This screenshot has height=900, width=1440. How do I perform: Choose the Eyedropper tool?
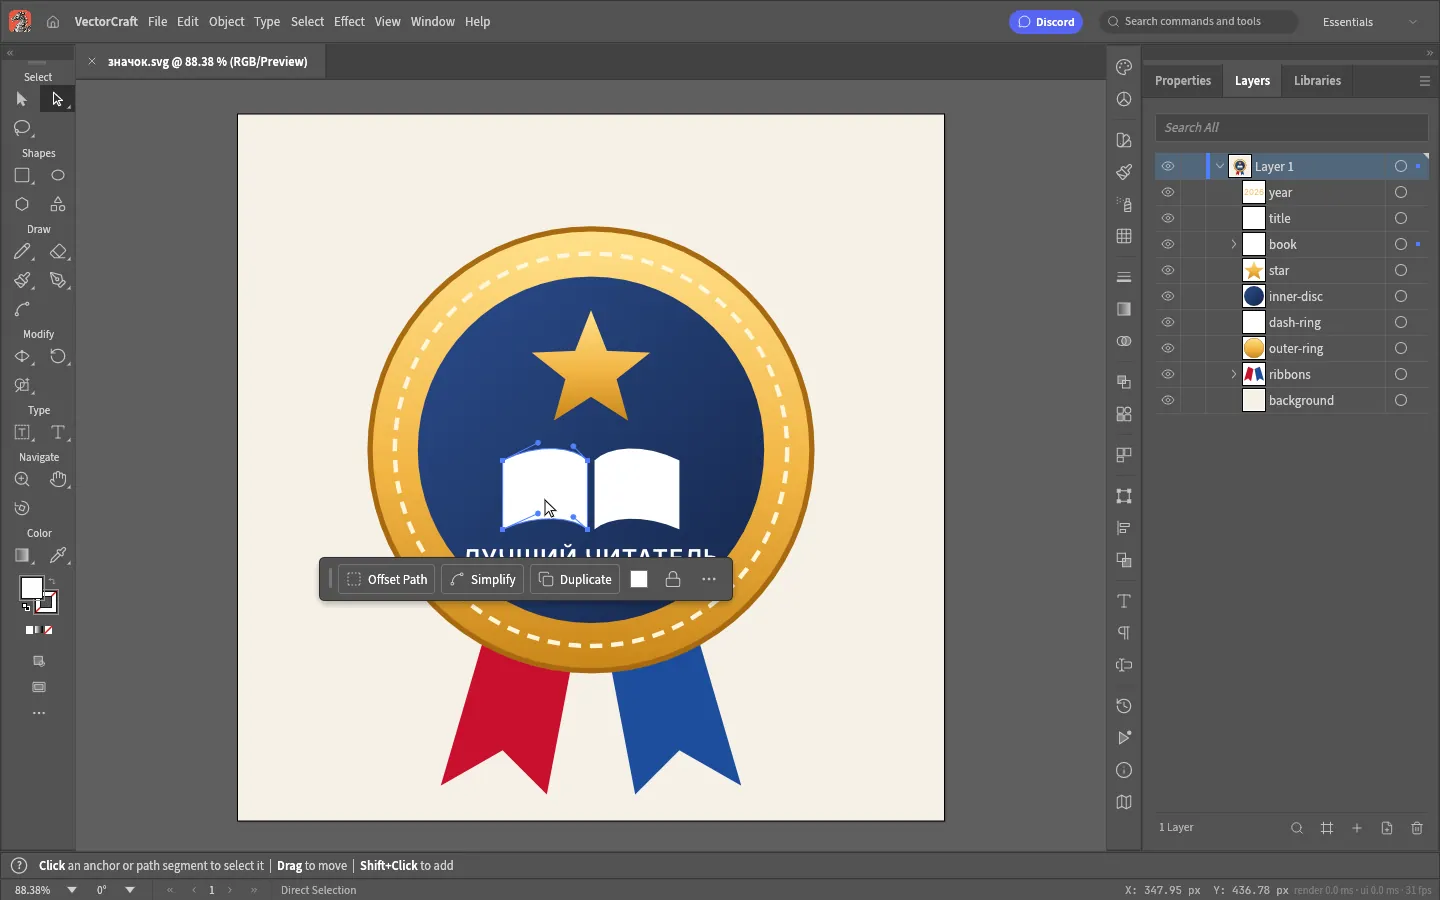pos(58,556)
